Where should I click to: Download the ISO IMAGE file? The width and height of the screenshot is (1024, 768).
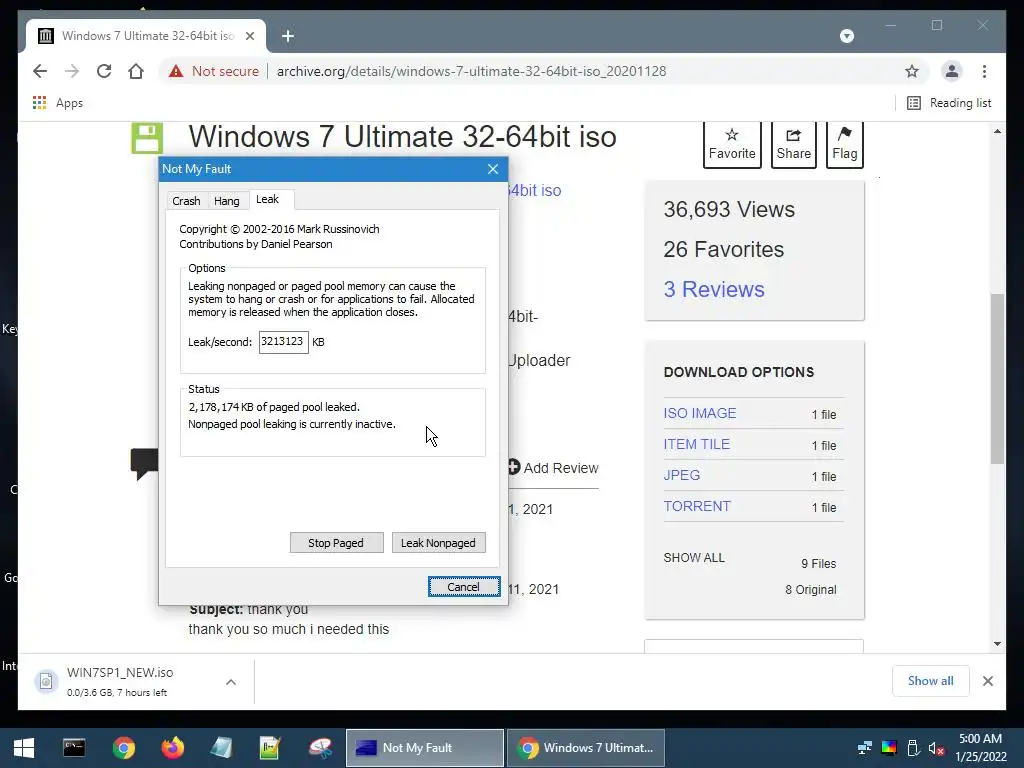[x=699, y=413]
